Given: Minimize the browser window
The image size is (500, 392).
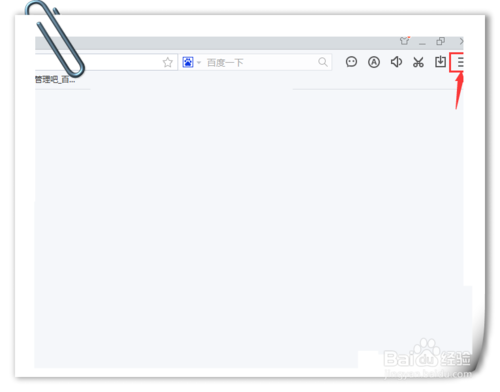Looking at the screenshot, I should pyautogui.click(x=422, y=42).
